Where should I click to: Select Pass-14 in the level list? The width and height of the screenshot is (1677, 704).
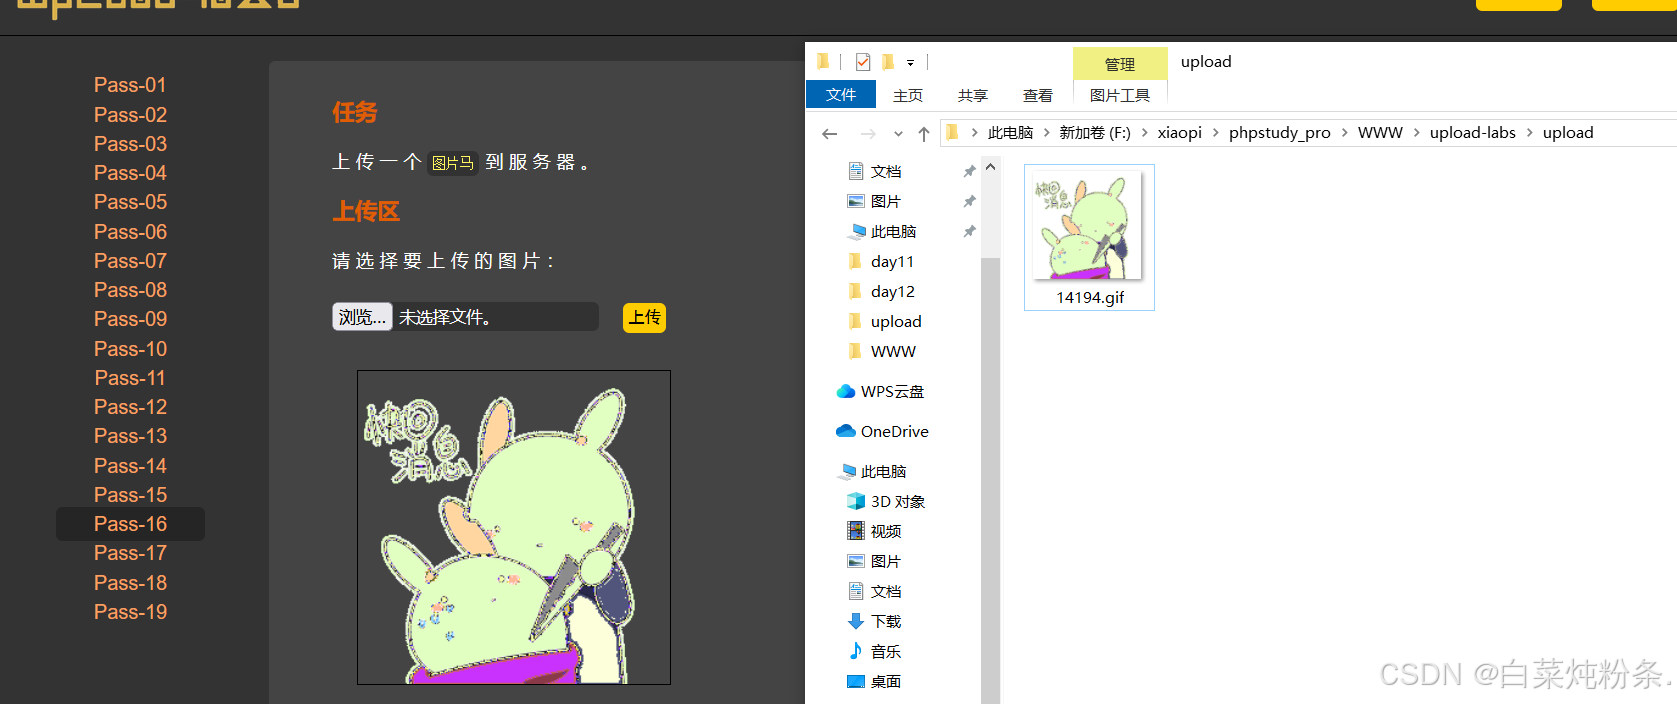point(130,466)
